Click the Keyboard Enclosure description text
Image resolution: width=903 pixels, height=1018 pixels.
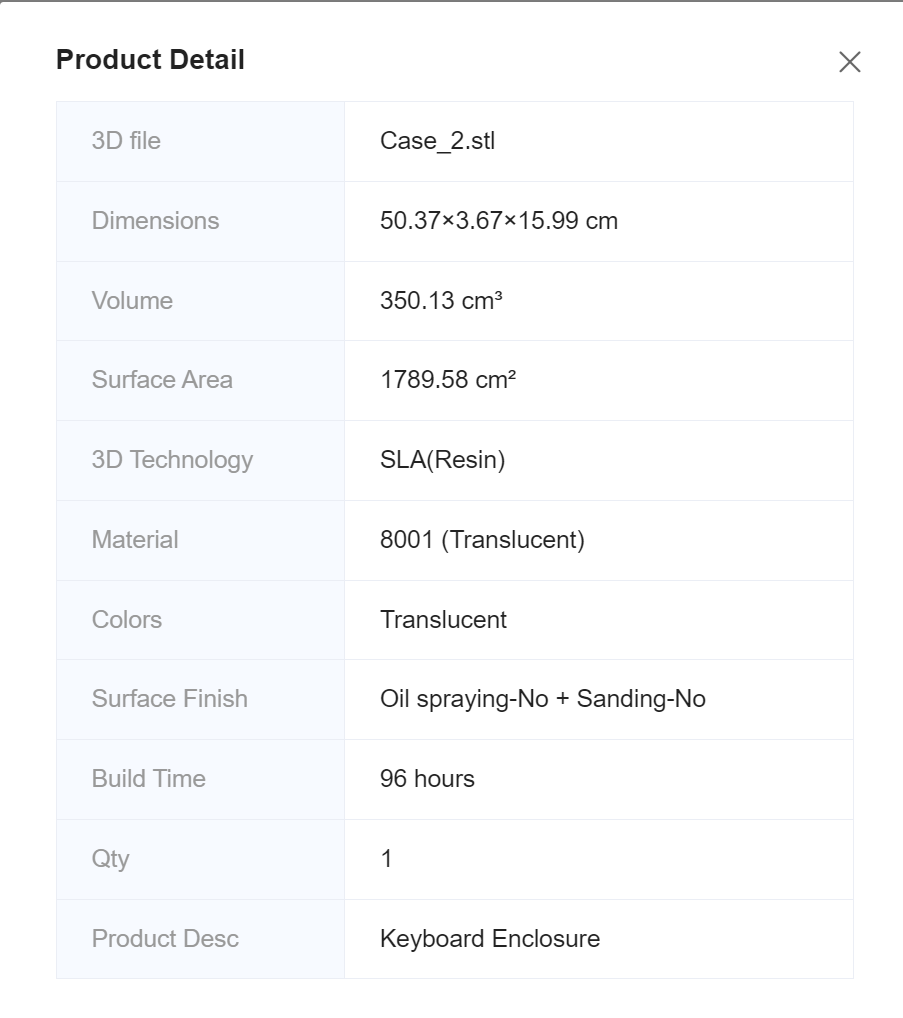click(x=490, y=939)
